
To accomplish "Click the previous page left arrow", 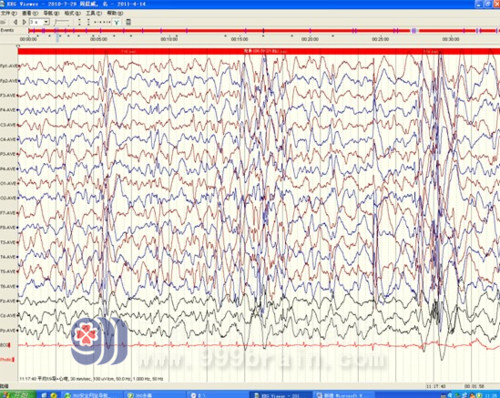I will tap(15, 22).
